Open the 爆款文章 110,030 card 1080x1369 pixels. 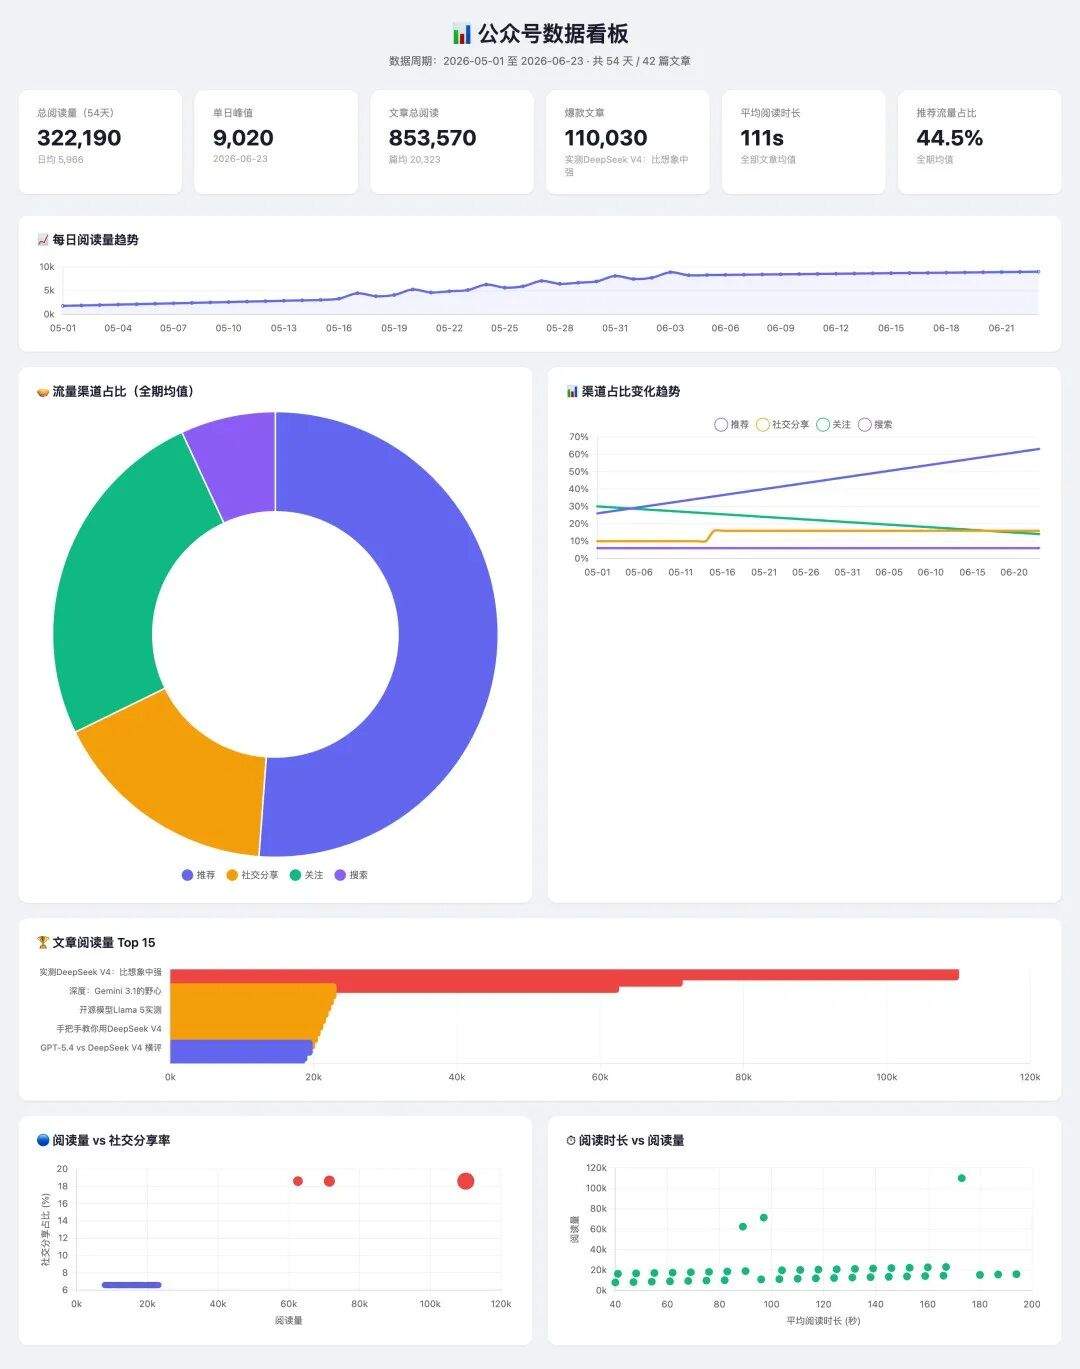(x=628, y=142)
